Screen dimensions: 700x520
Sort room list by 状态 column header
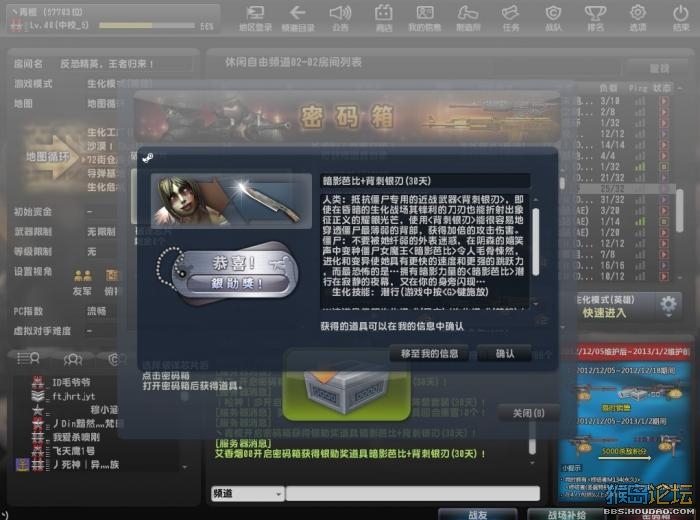pos(662,87)
